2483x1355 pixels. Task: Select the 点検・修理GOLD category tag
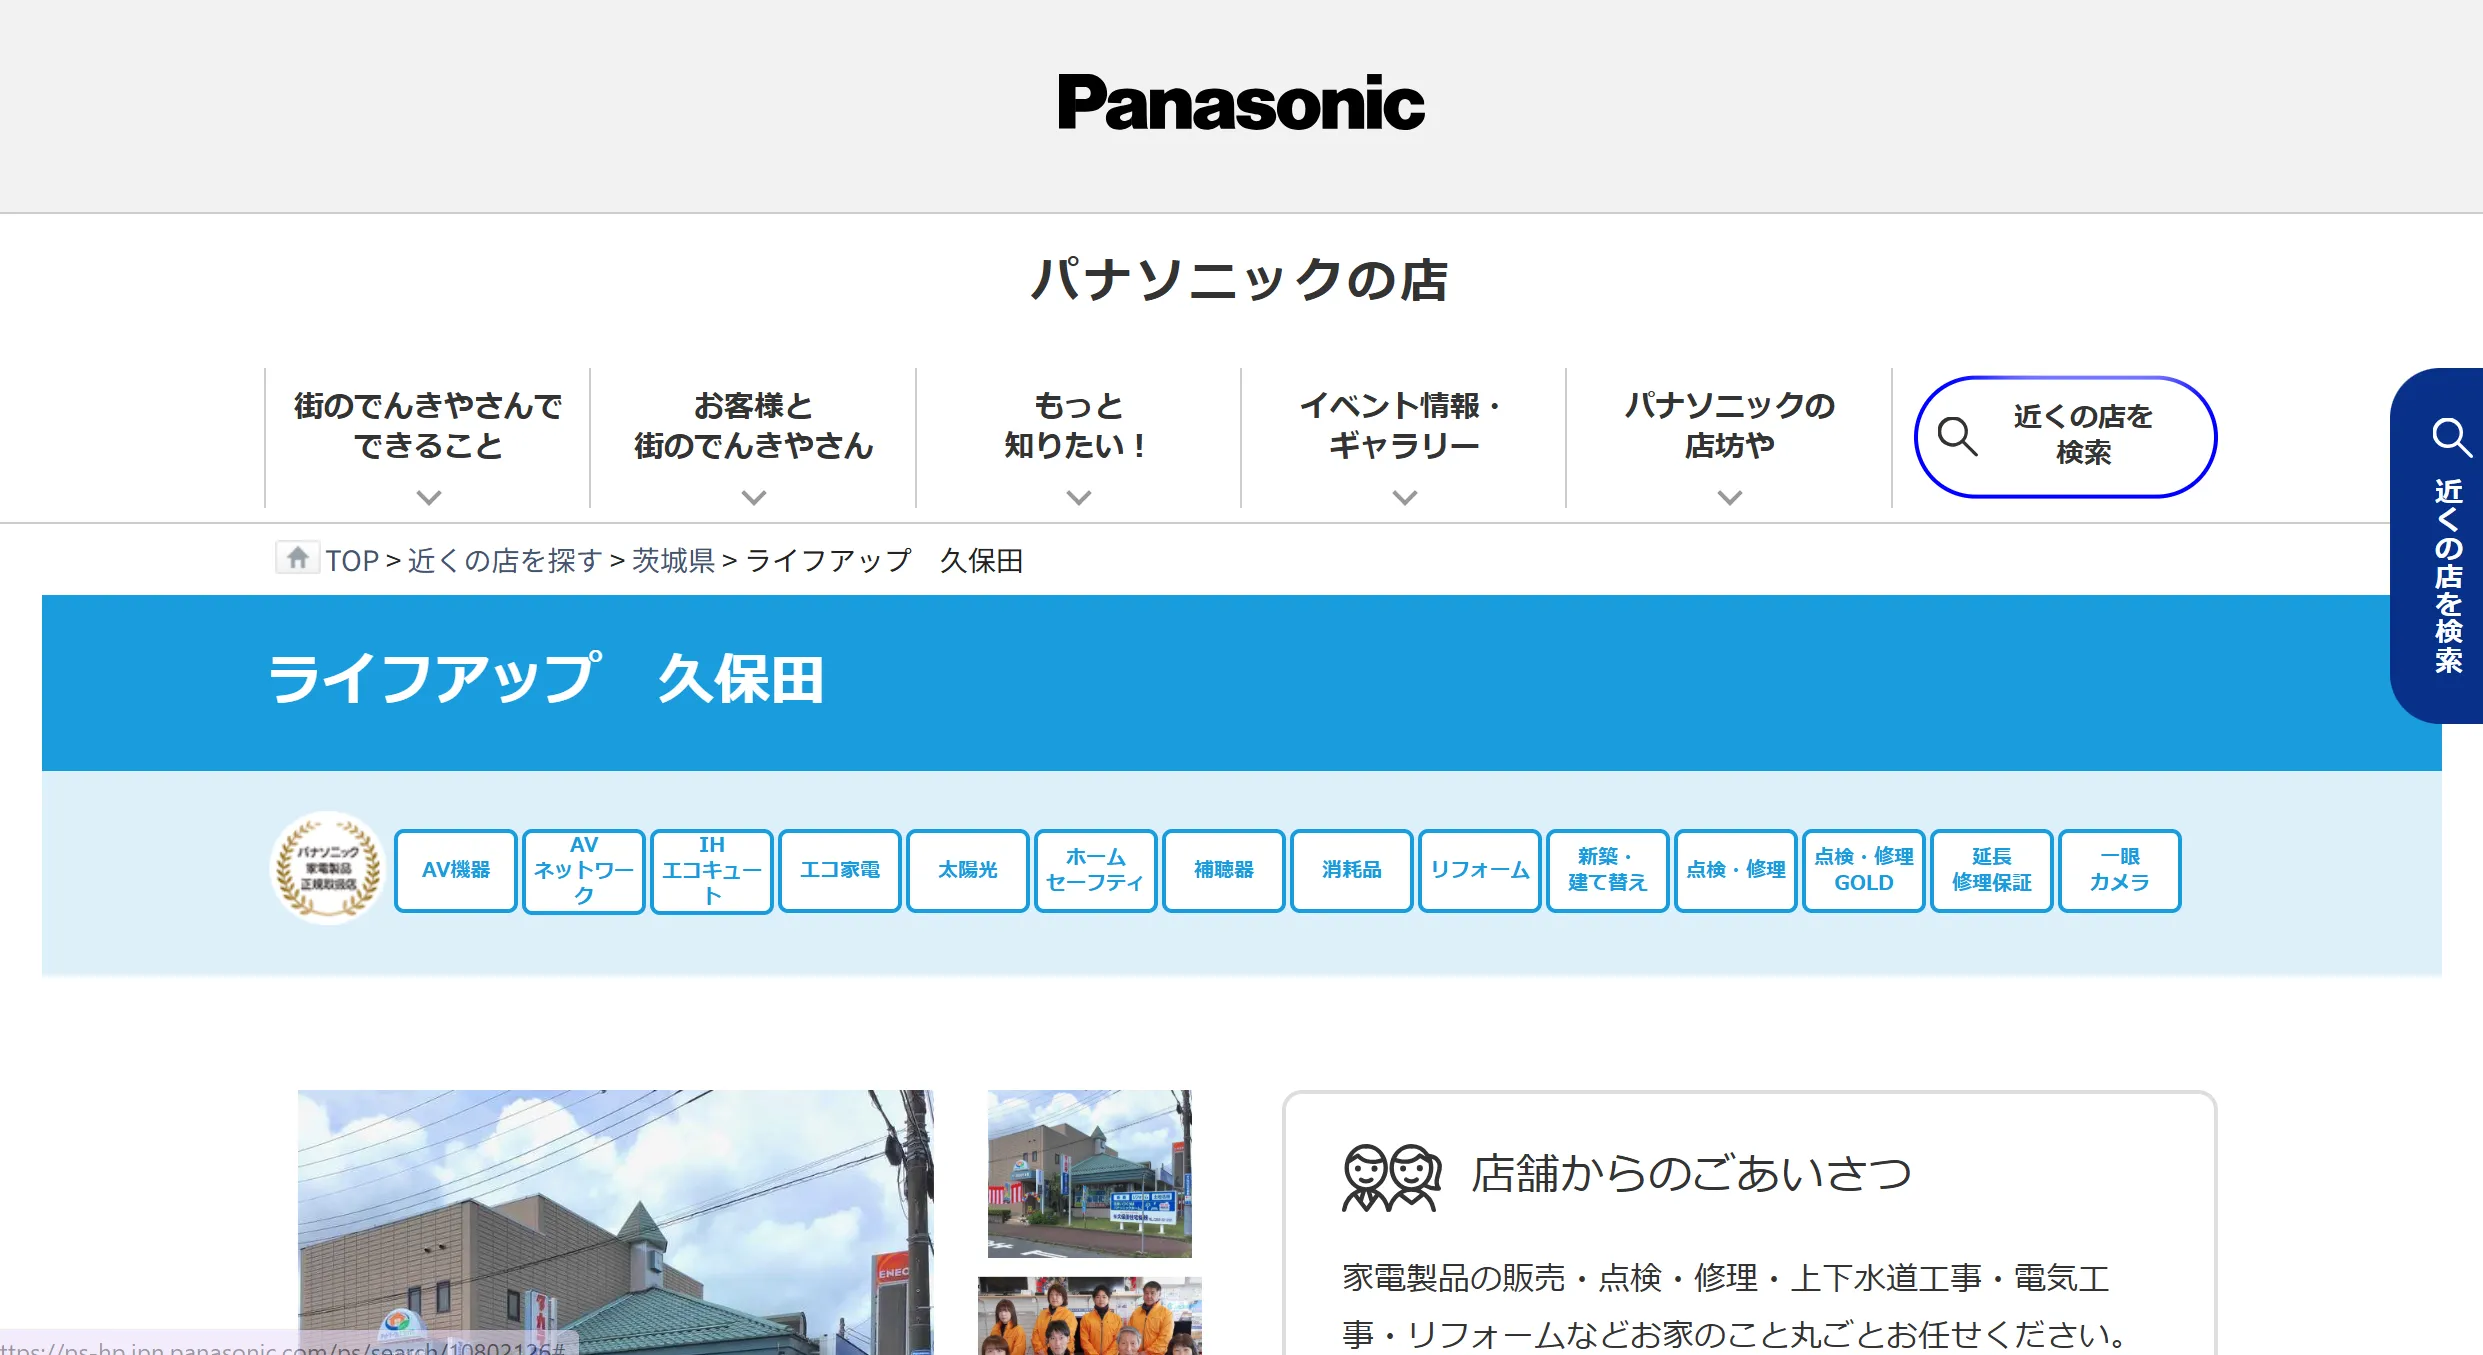tap(1864, 870)
